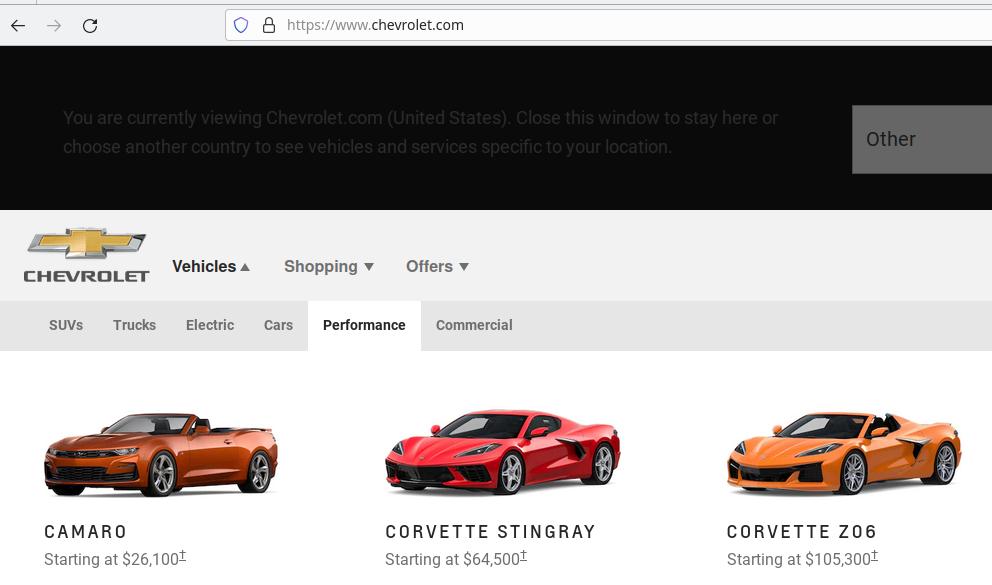Click the Other country button

922,139
